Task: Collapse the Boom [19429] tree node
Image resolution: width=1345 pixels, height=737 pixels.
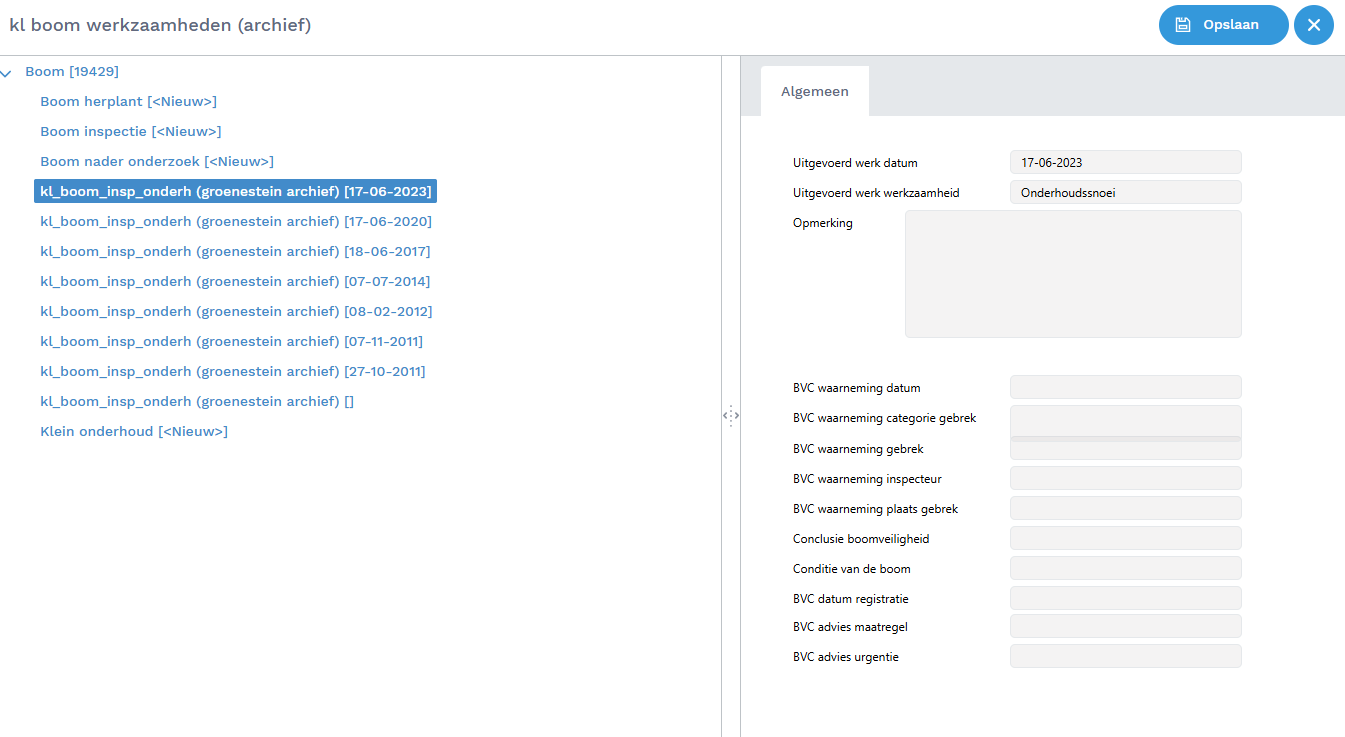Action: (x=7, y=72)
